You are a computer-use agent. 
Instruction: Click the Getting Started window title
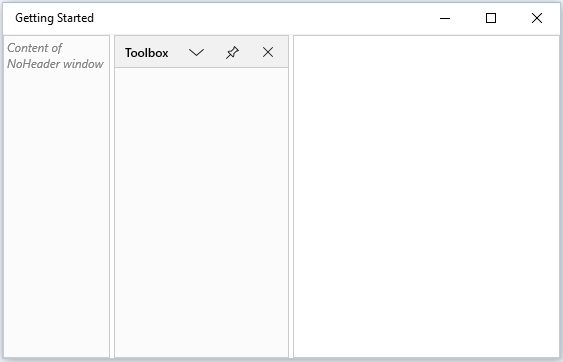(x=55, y=18)
